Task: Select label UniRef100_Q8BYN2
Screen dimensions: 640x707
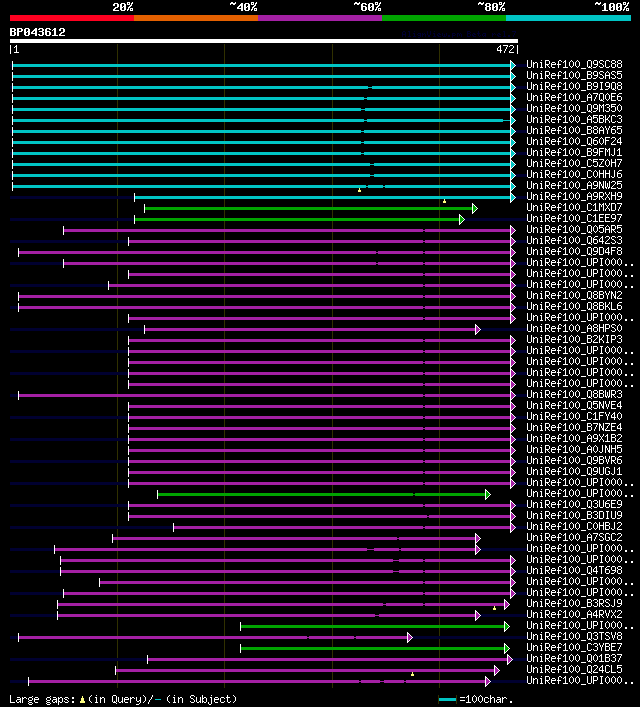Action: click(574, 295)
